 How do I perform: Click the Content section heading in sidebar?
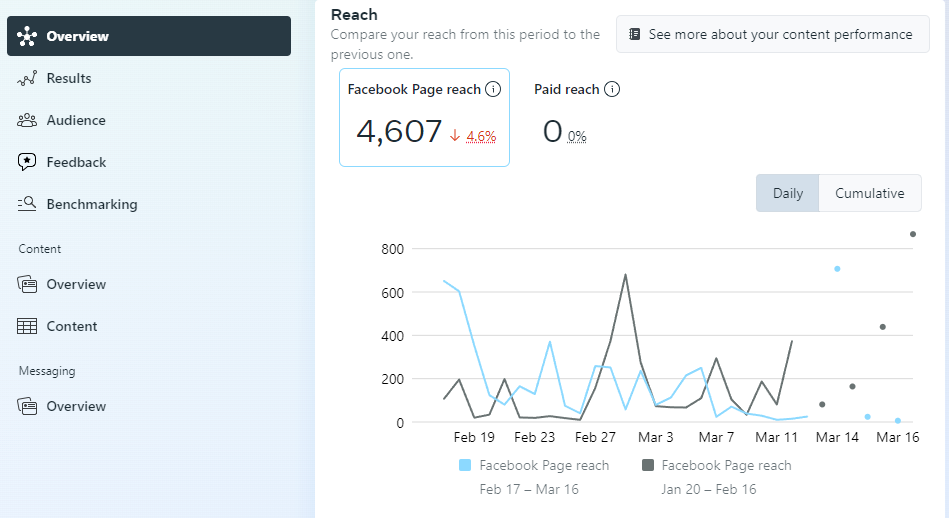(39, 249)
